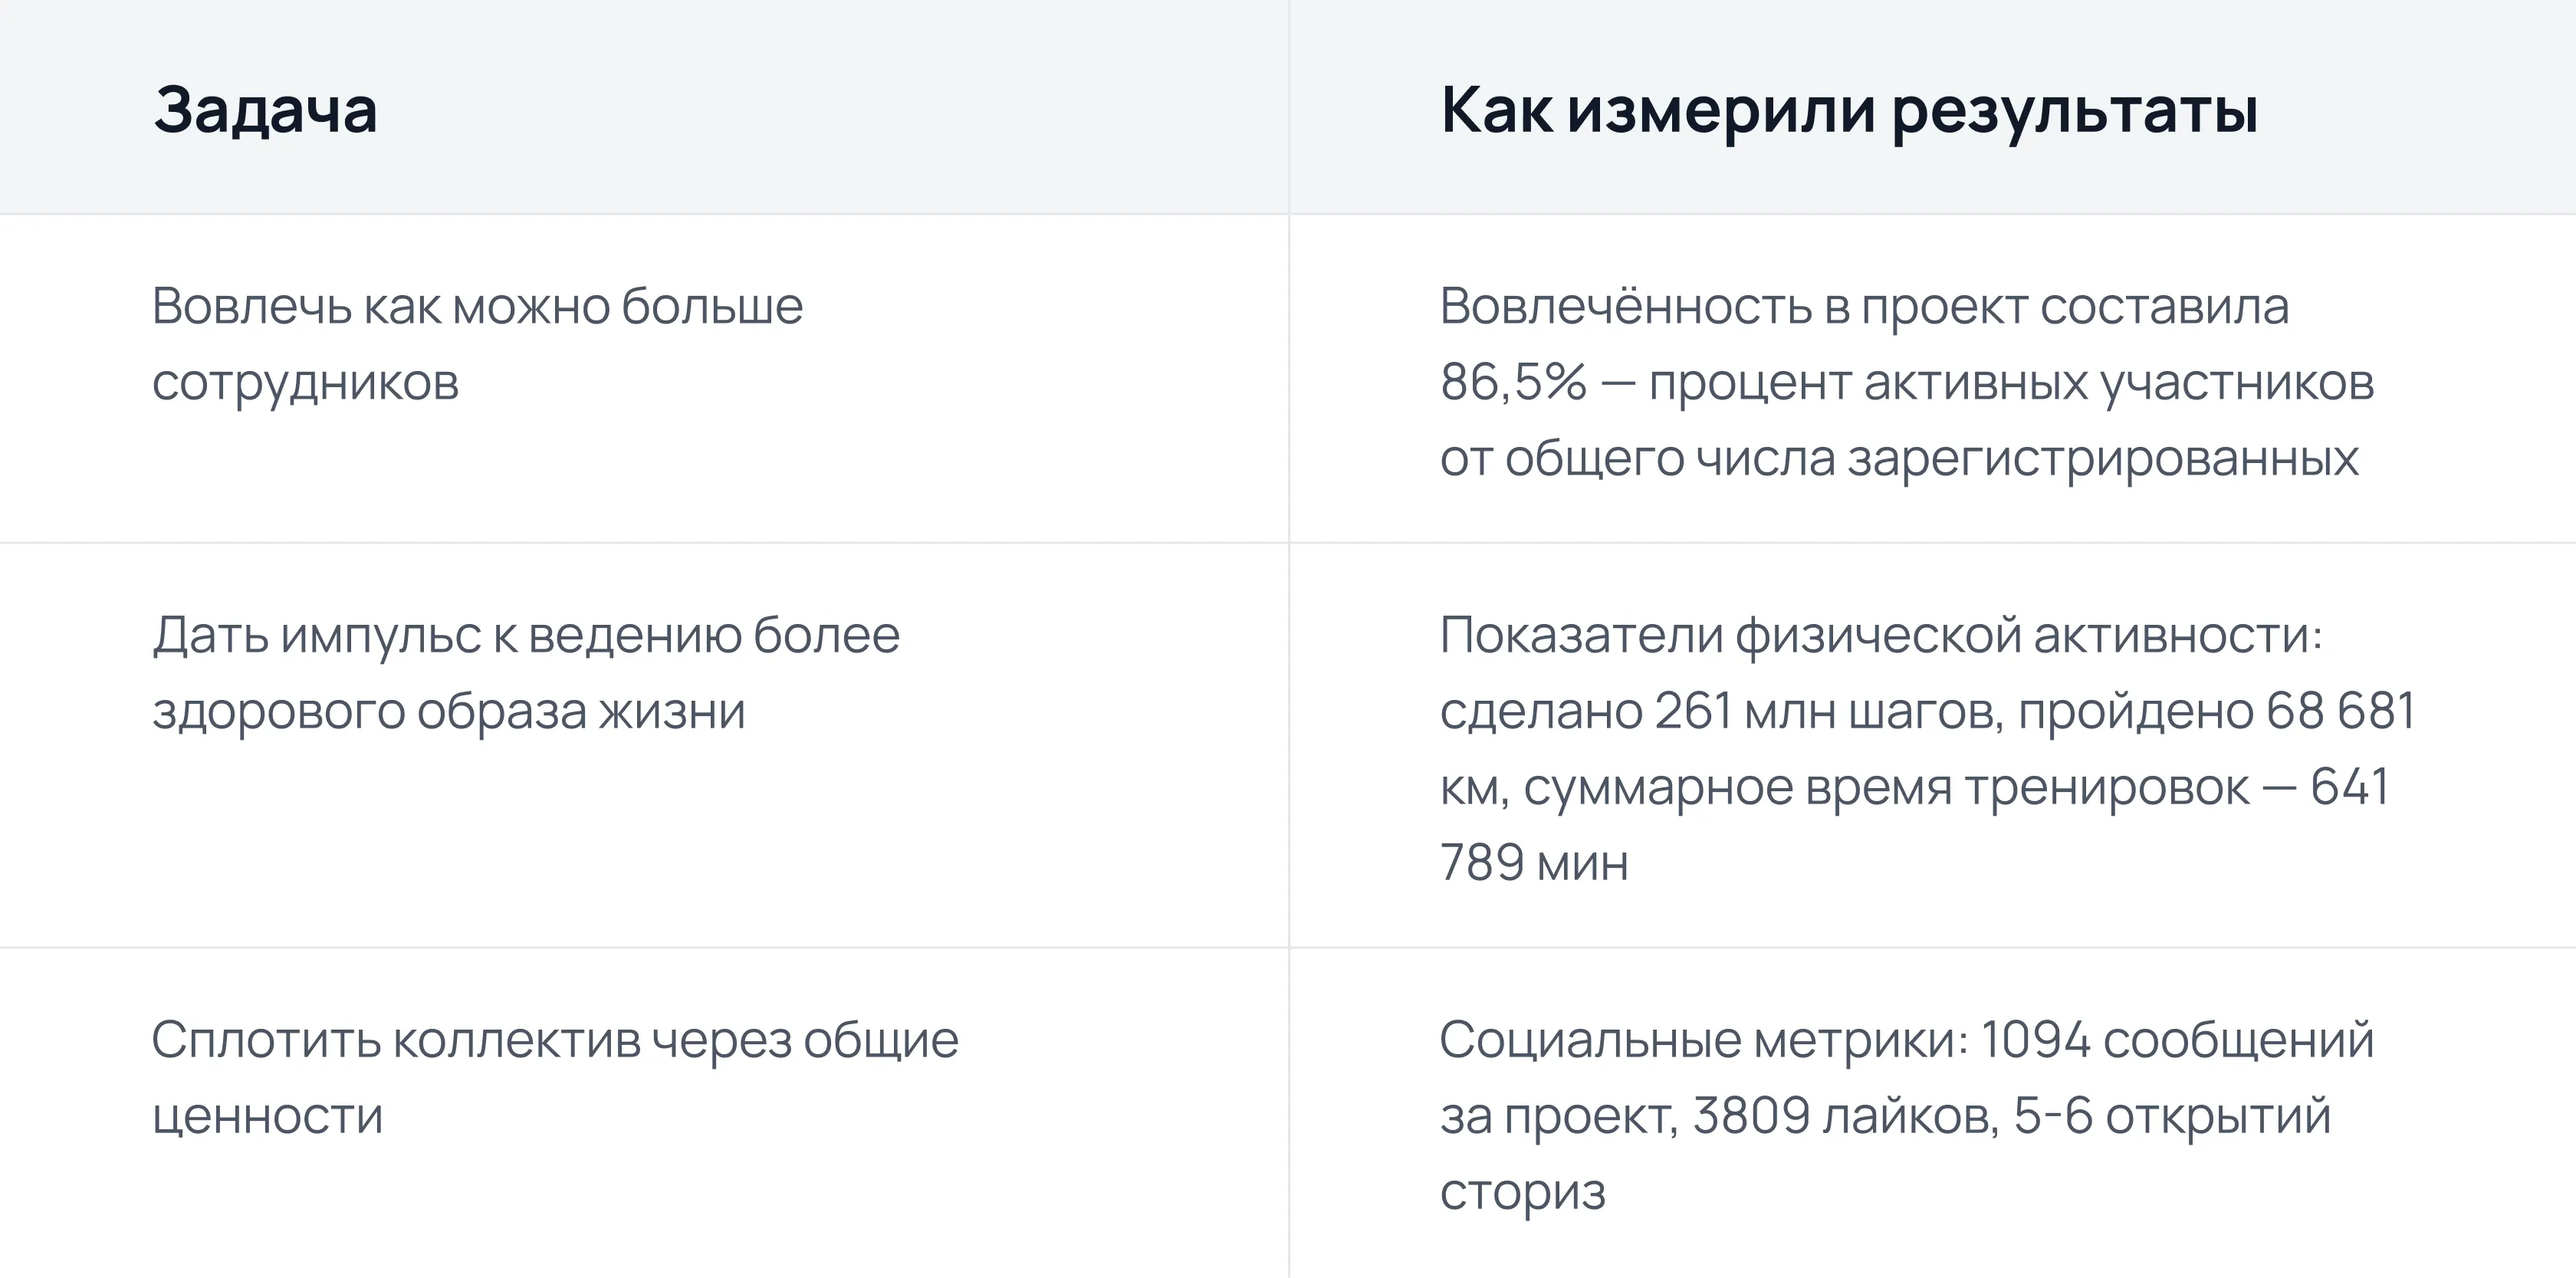Click the "Дать импульс к ведению более" line
The width and height of the screenshot is (2576, 1278).
click(526, 635)
